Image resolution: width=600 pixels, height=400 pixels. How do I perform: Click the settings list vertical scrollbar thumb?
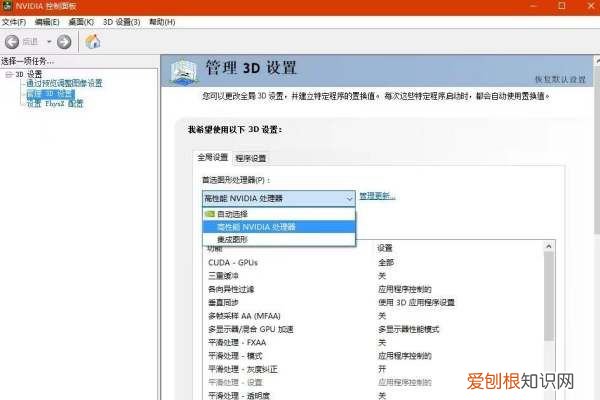(549, 296)
